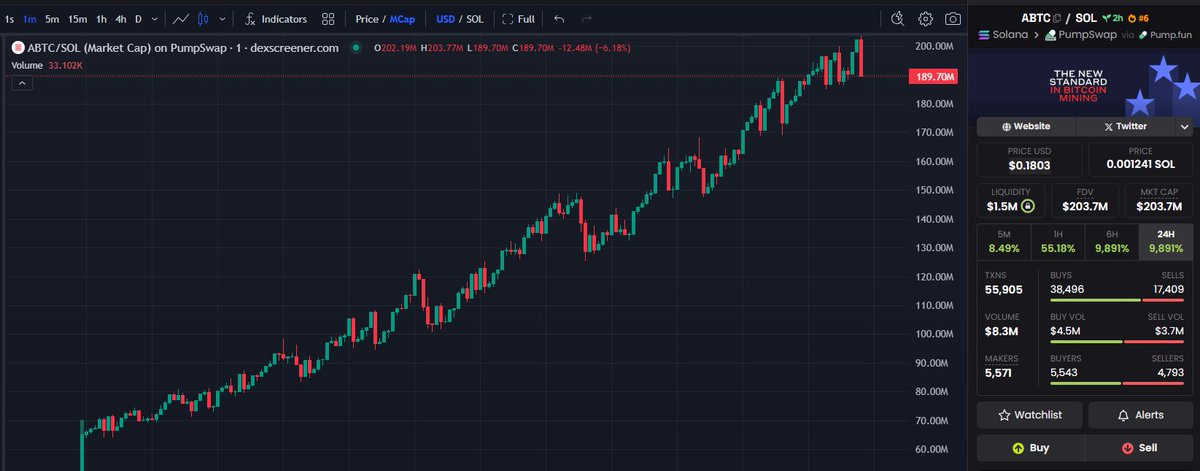The image size is (1200, 471).
Task: Select the 1s timeframe
Action: click(10, 19)
